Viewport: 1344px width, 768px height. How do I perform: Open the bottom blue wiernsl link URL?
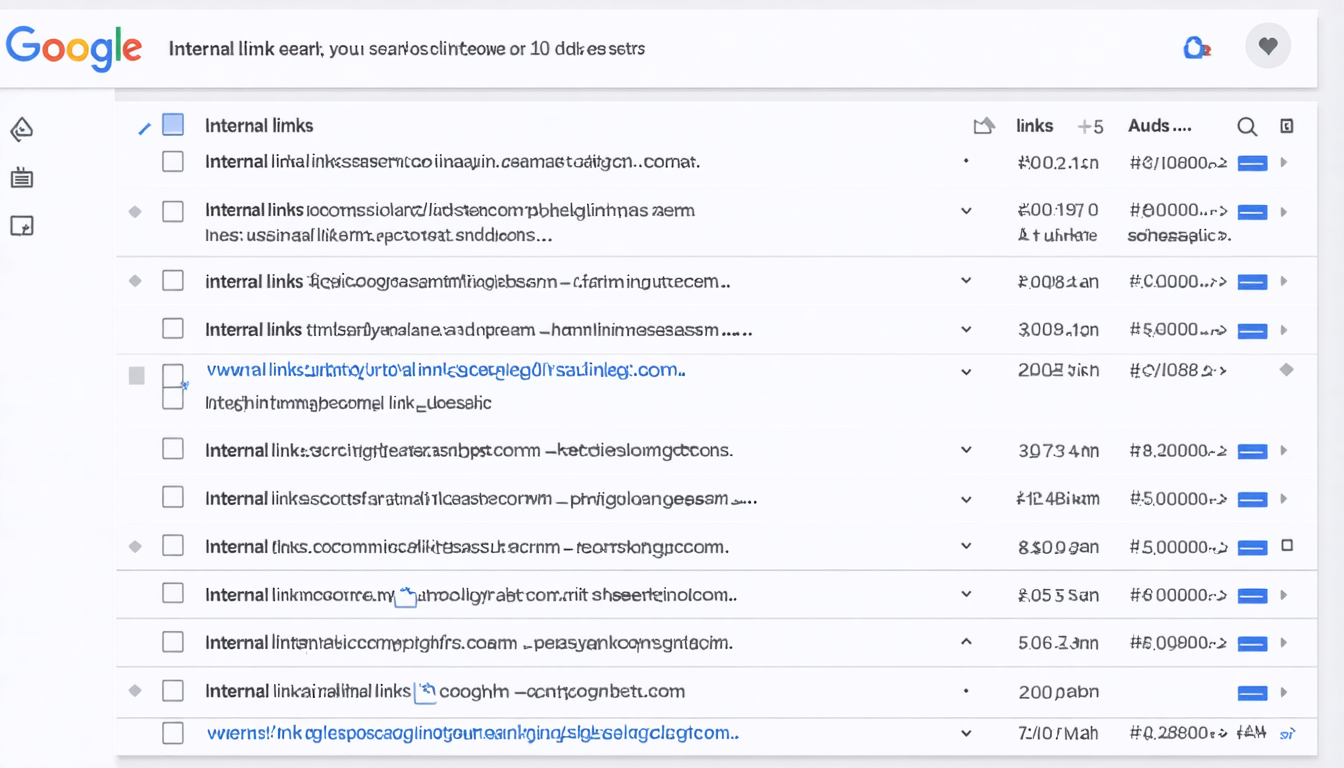(473, 733)
